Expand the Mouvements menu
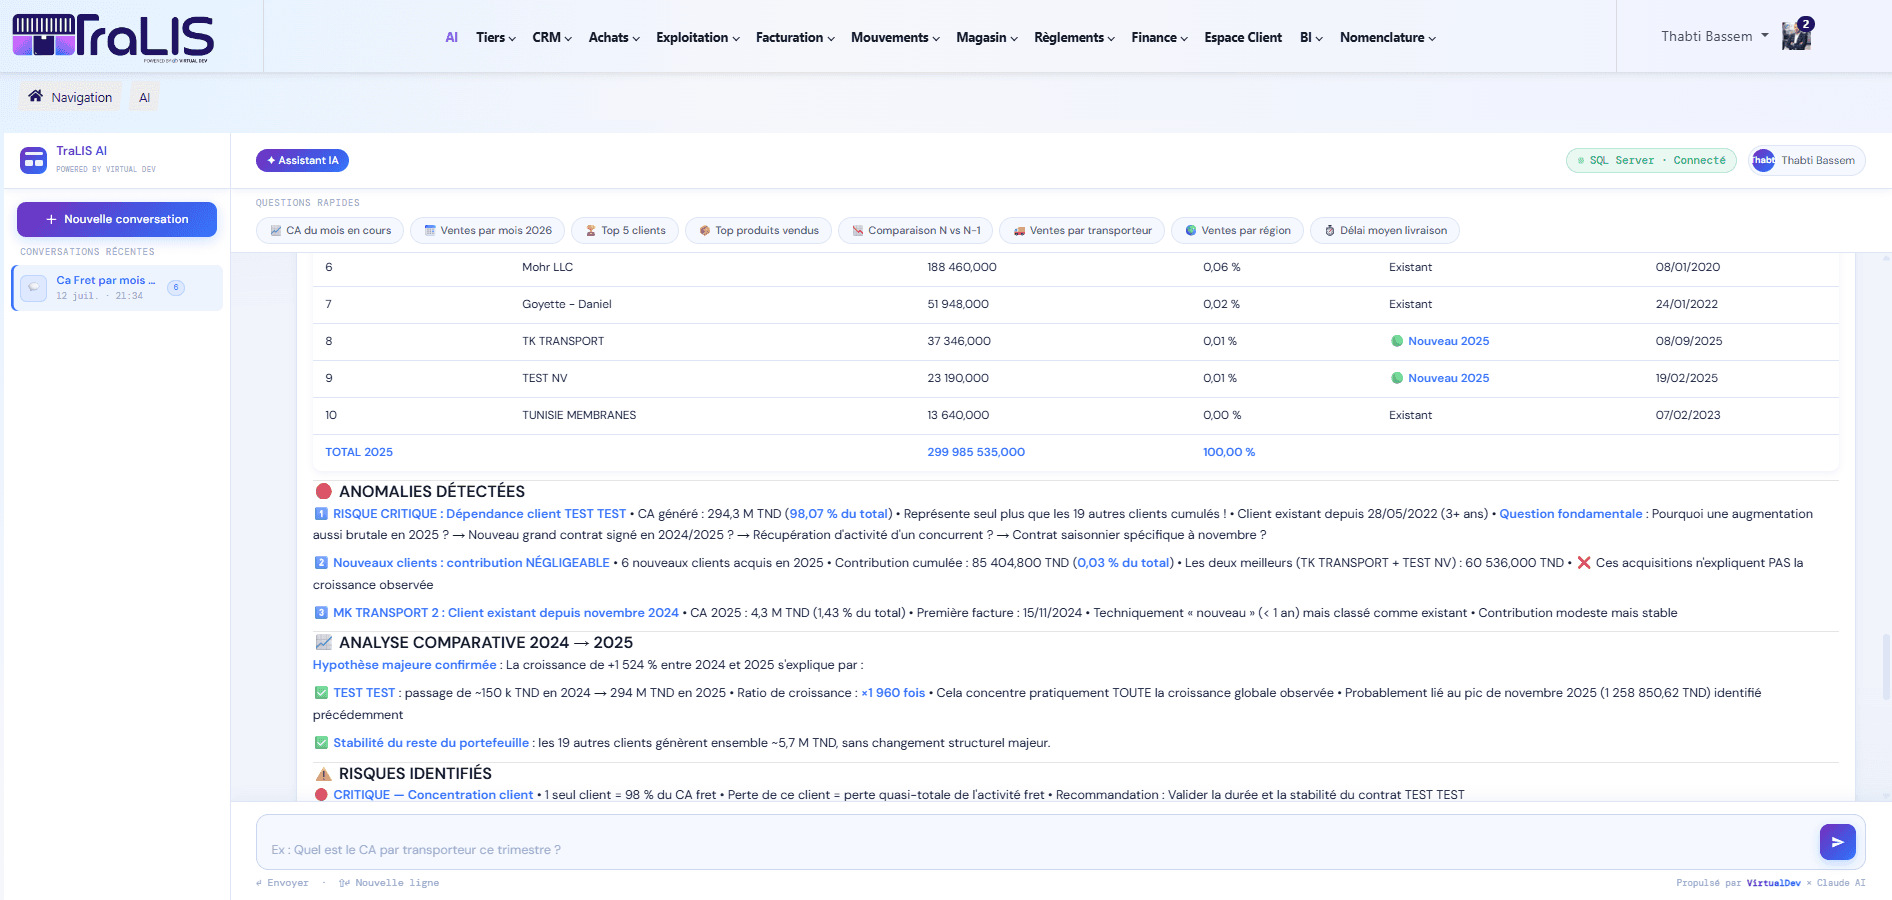 pos(895,37)
